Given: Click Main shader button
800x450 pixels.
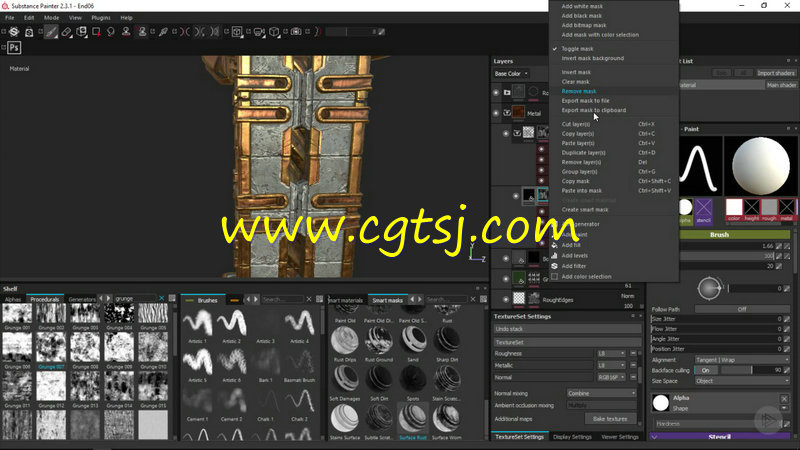Looking at the screenshot, I should point(781,85).
